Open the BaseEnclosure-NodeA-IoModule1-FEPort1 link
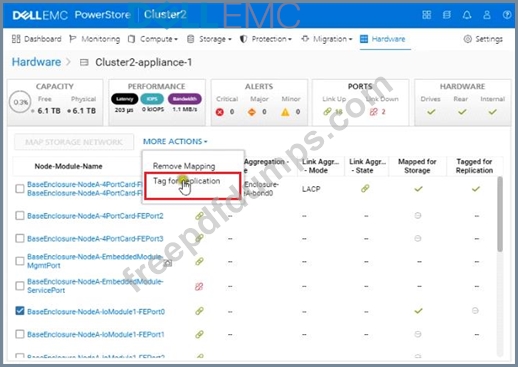The height and width of the screenshot is (367, 518). (x=96, y=334)
